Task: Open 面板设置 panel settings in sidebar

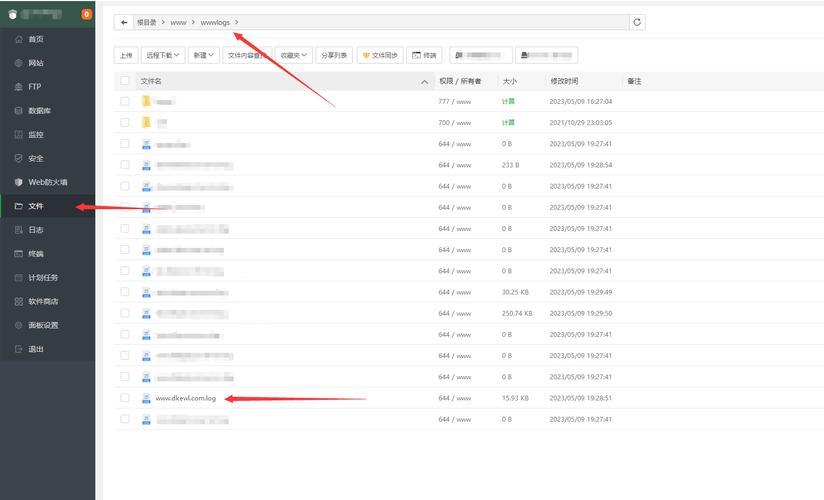Action: pyautogui.click(x=43, y=325)
